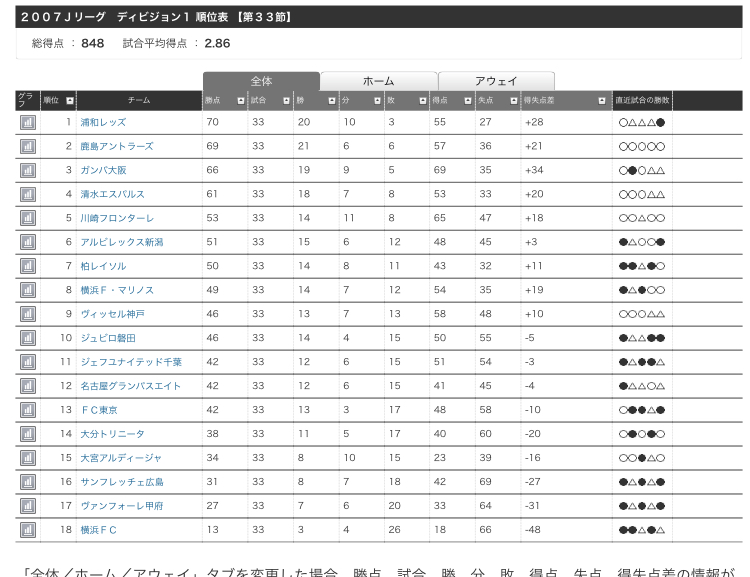Open graph icon for 横浜FC row
Screen dimensions: 750x577
pos(28,530)
